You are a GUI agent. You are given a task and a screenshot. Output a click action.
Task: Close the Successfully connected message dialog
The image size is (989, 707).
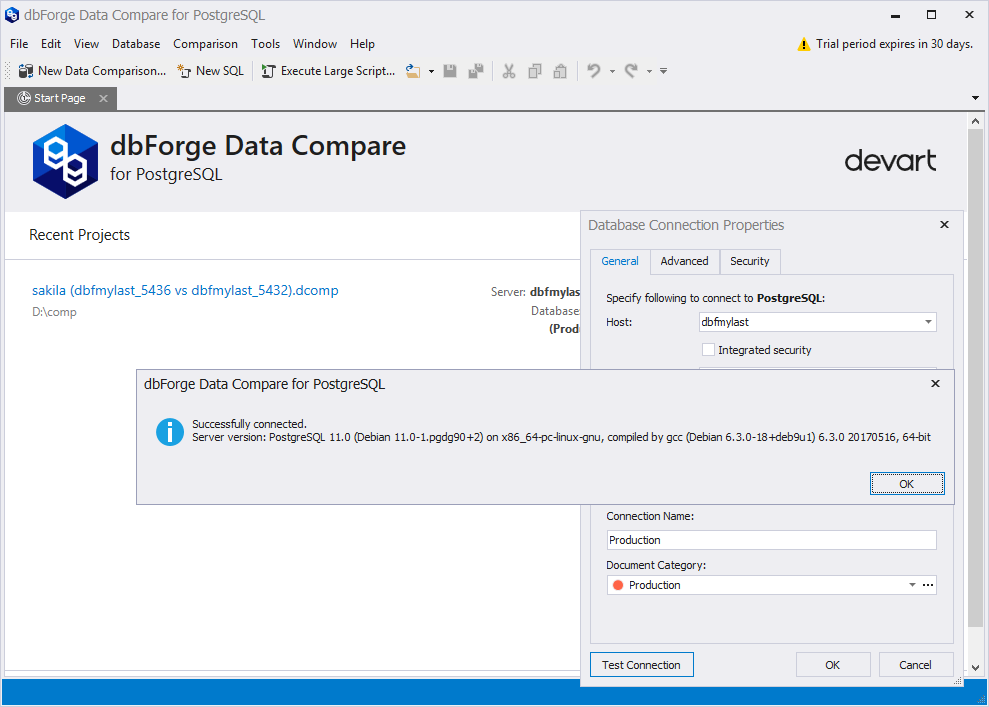[x=935, y=383]
